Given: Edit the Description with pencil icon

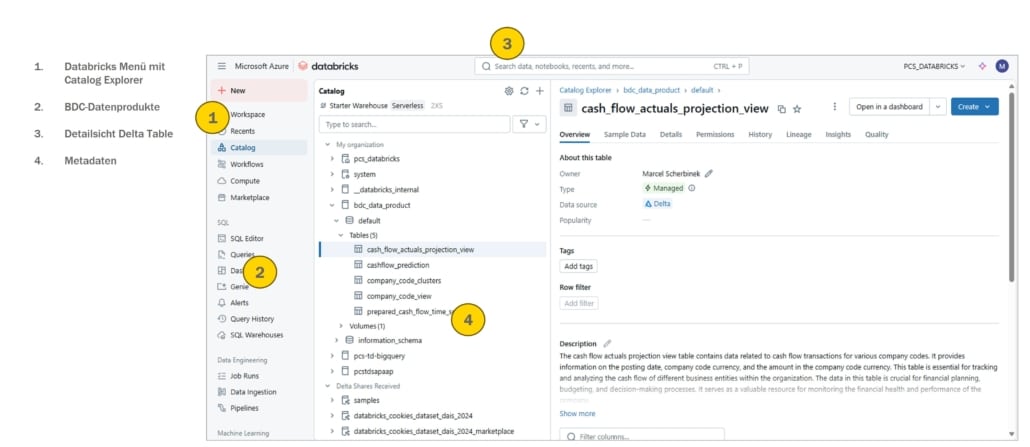Looking at the screenshot, I should point(607,343).
